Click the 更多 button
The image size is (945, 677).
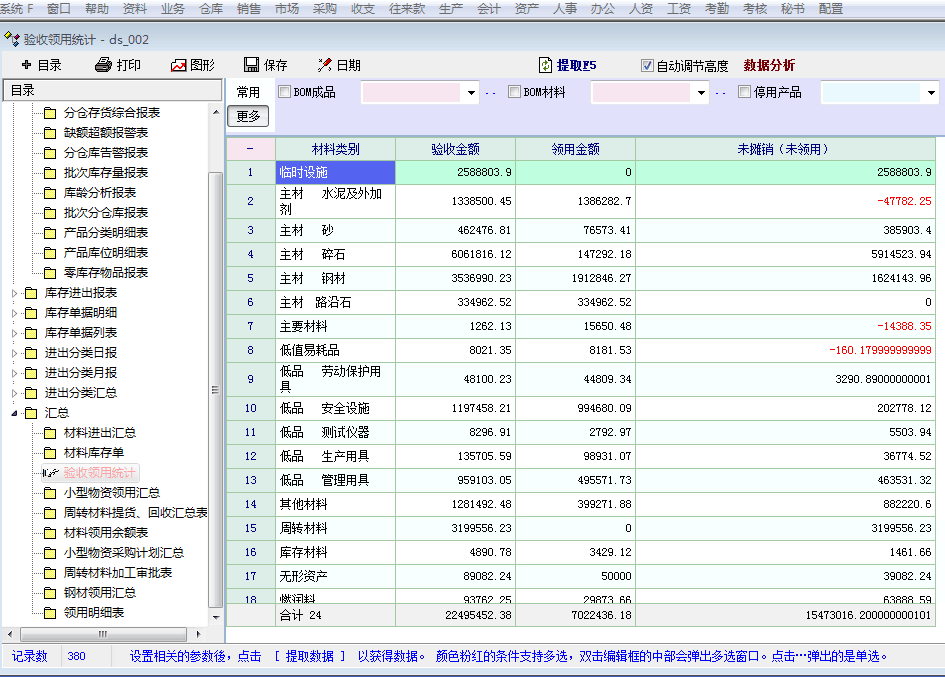pyautogui.click(x=250, y=116)
